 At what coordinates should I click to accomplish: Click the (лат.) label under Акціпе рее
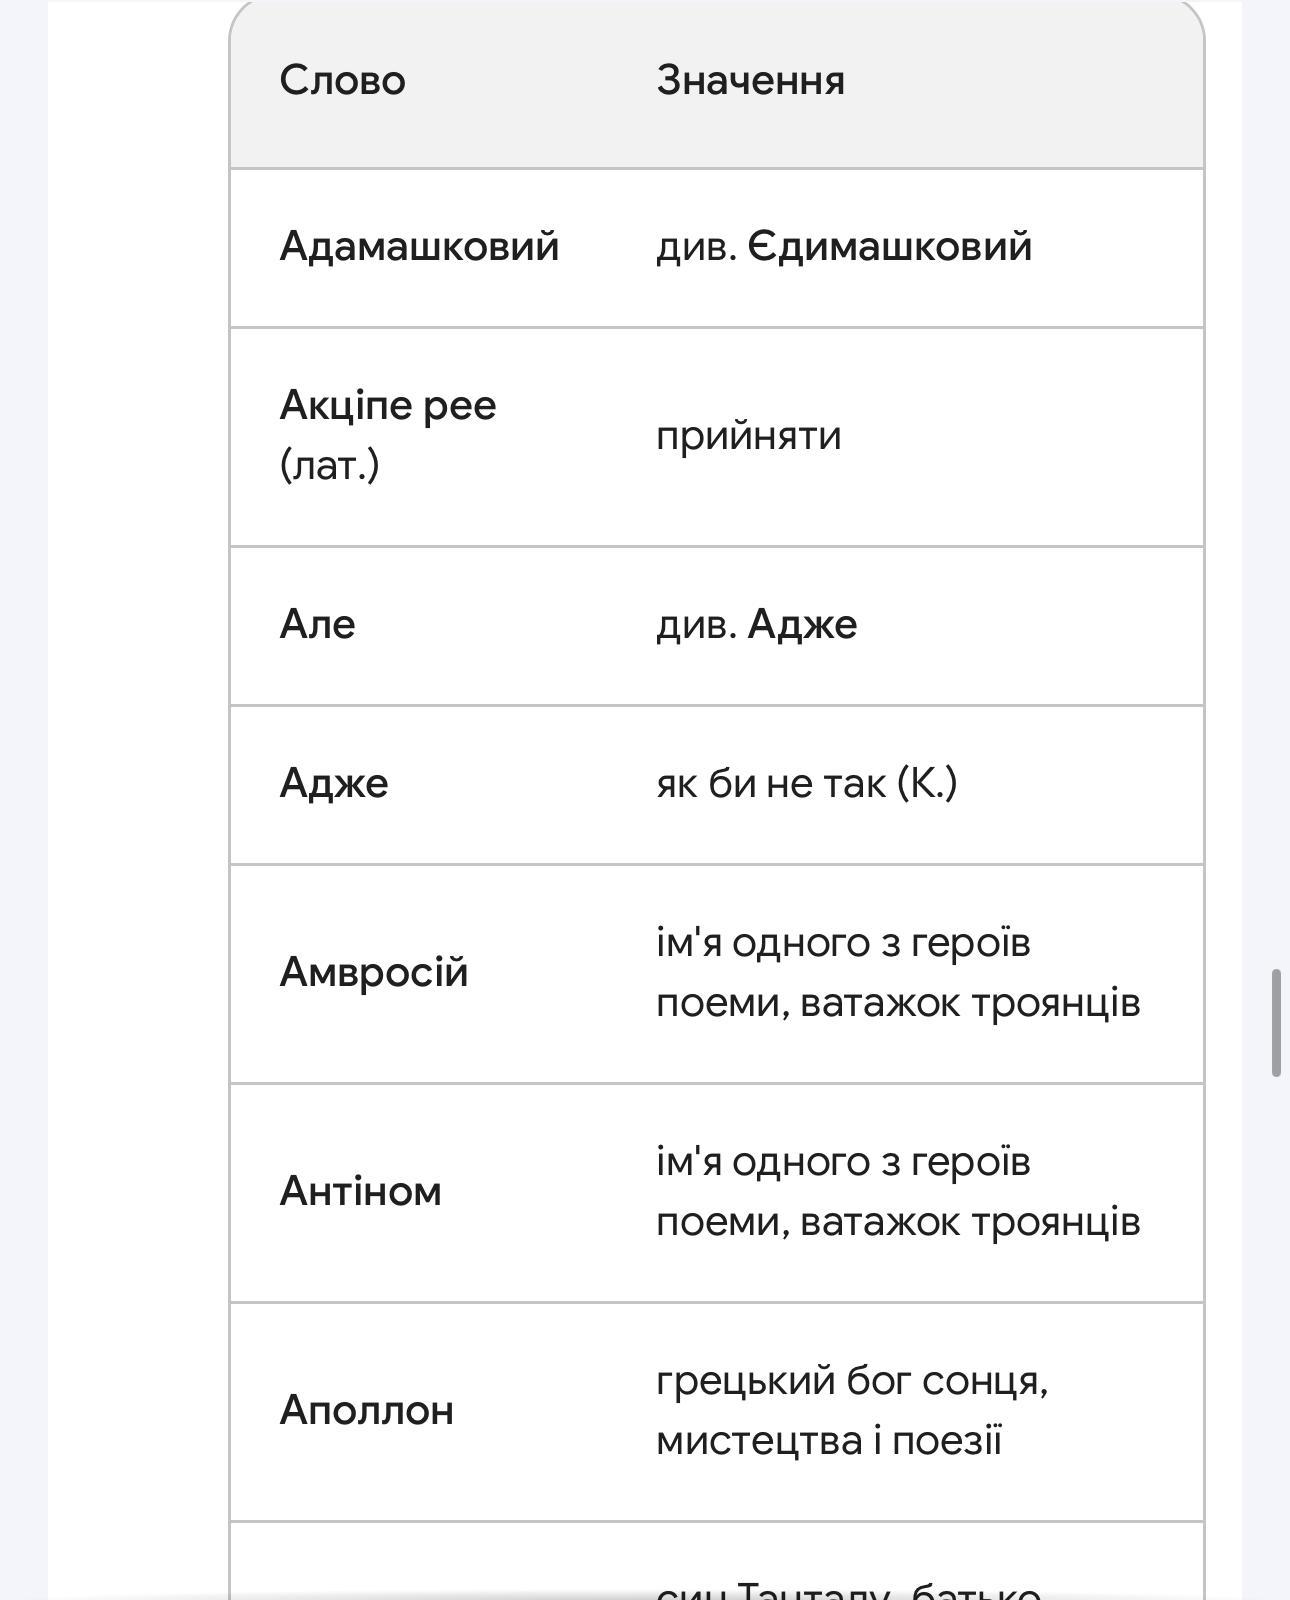[x=329, y=465]
